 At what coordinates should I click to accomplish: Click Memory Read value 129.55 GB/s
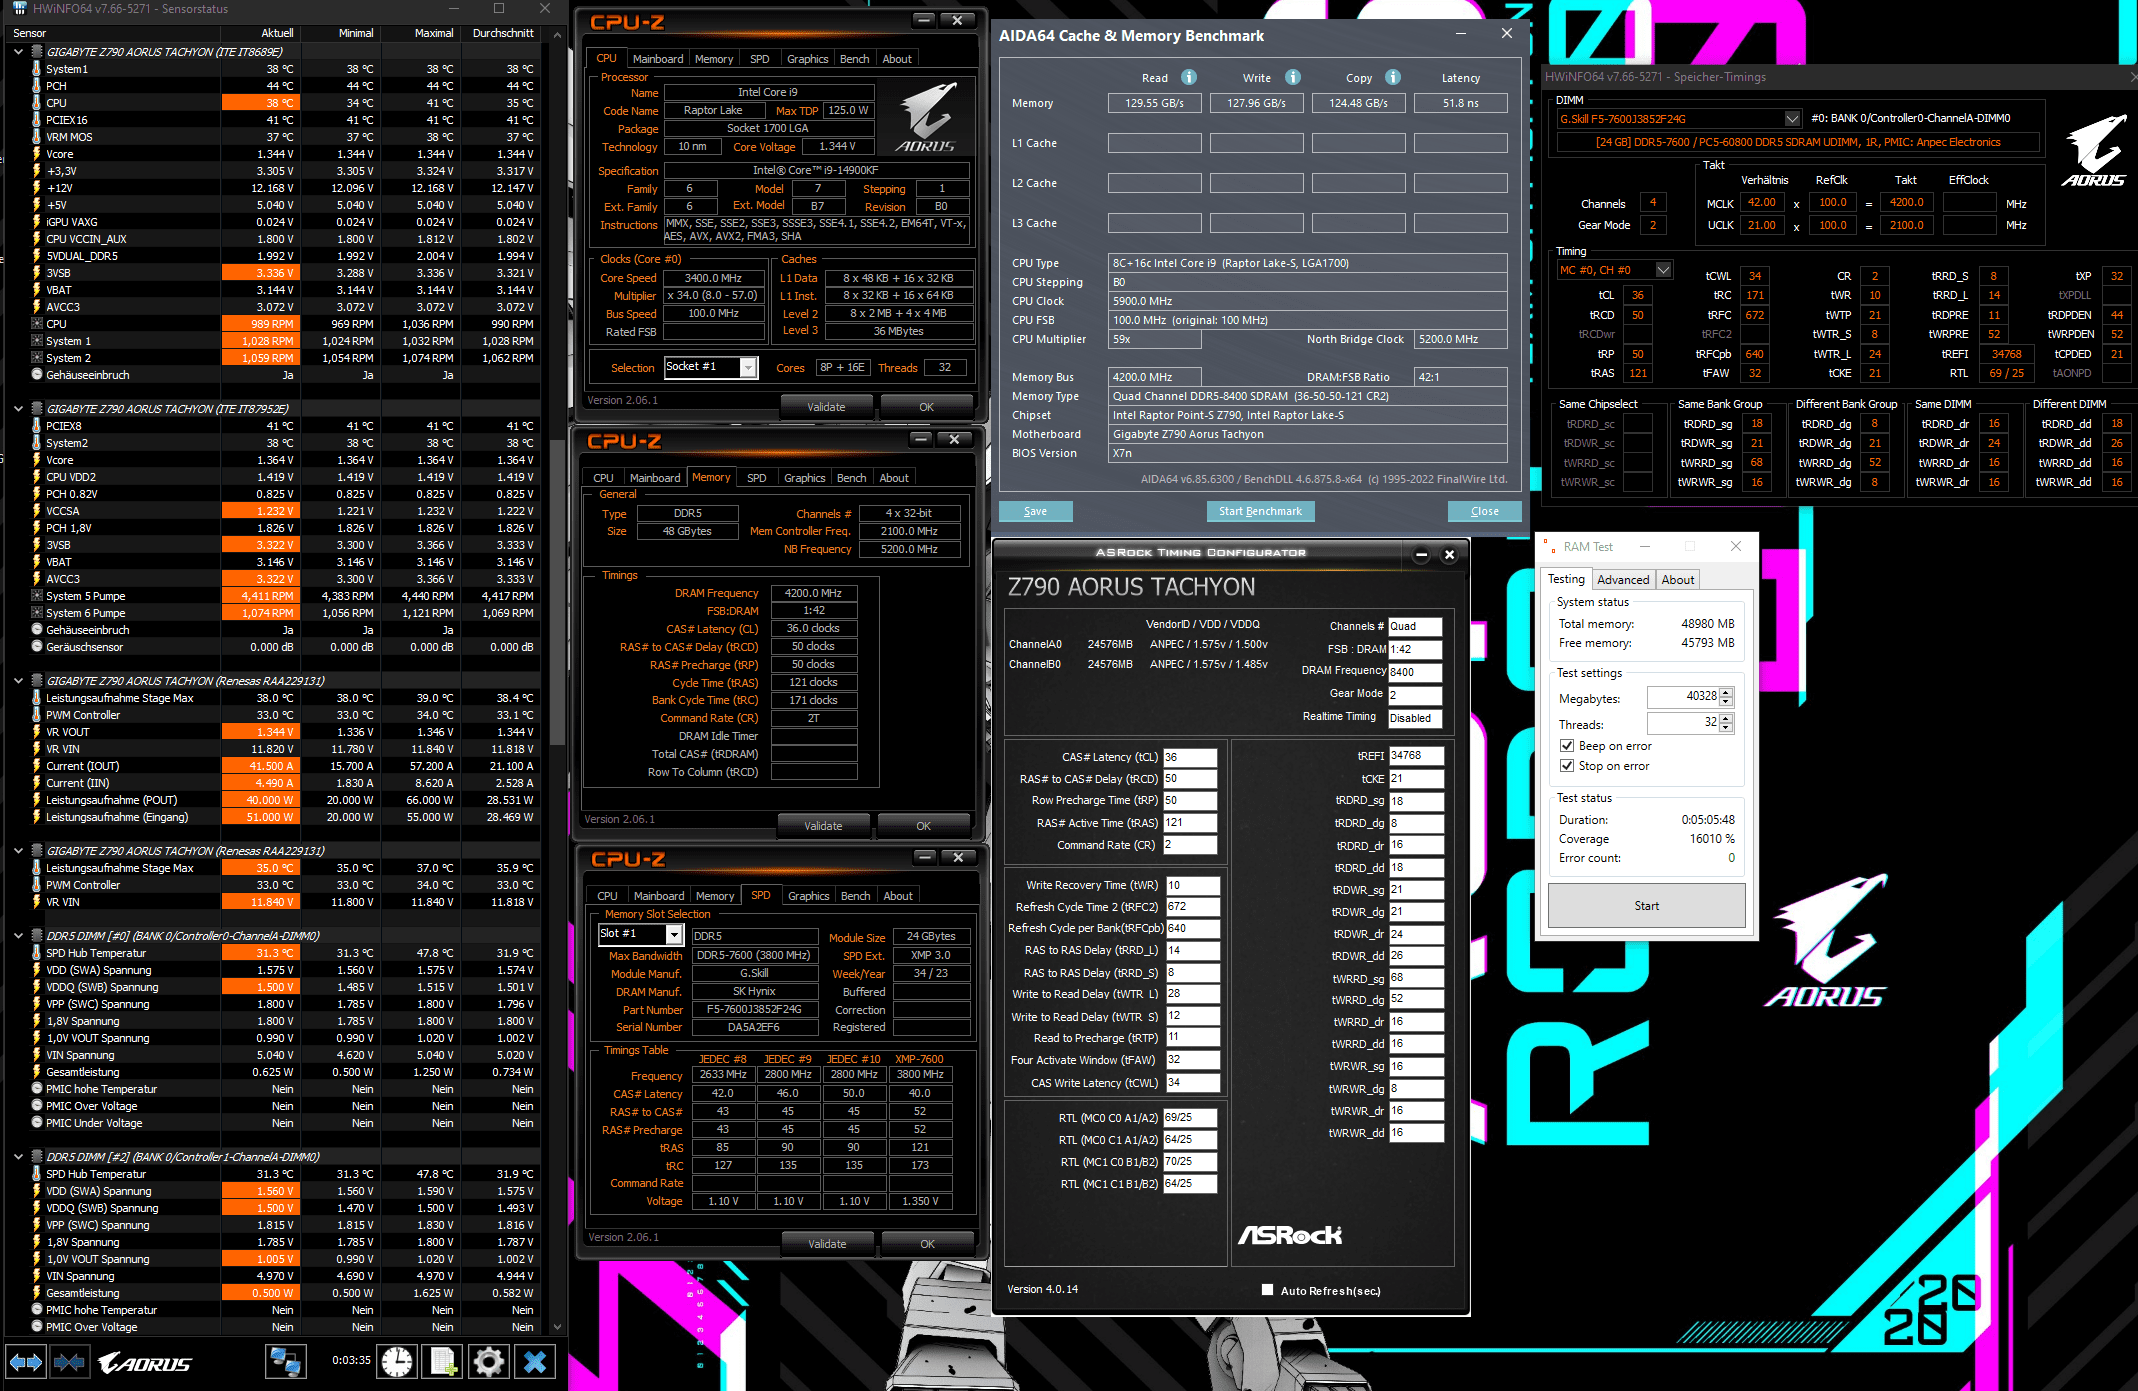coord(1155,103)
